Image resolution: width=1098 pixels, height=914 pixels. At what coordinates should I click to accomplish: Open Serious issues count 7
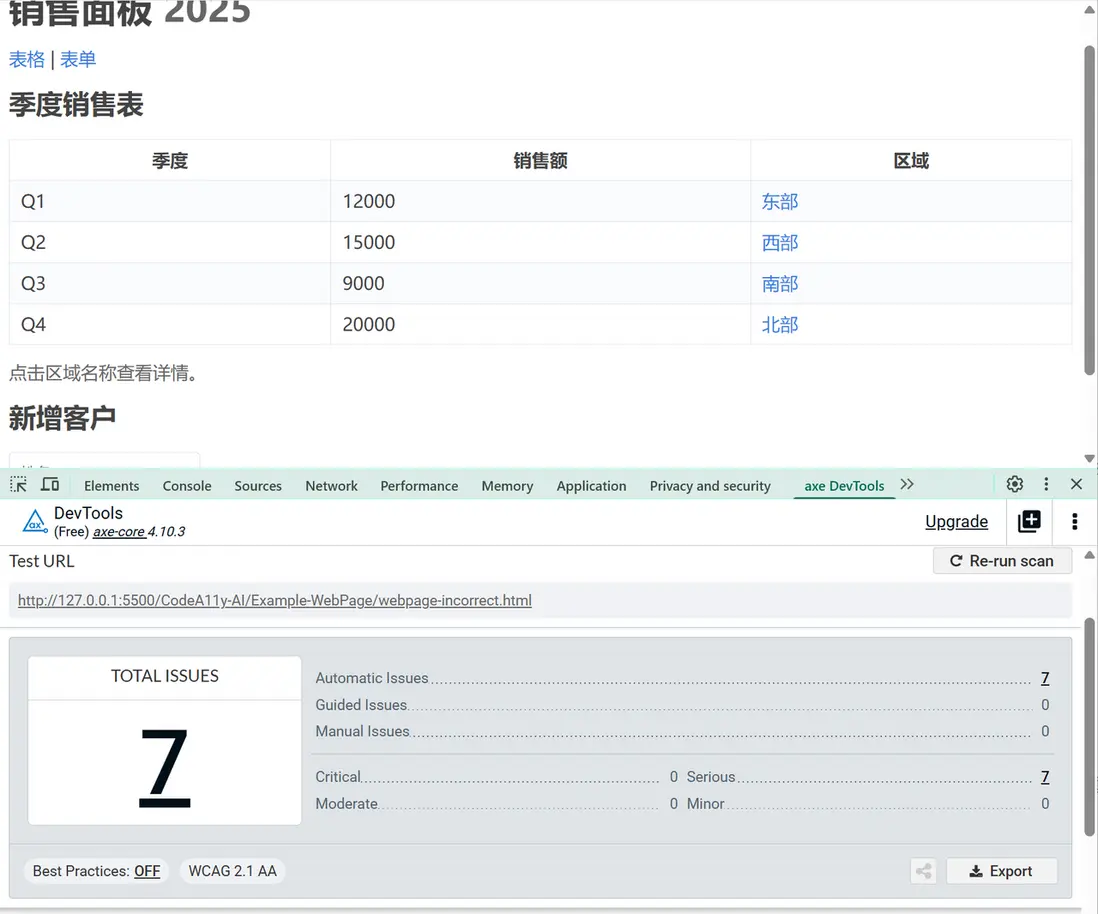pyautogui.click(x=1045, y=777)
